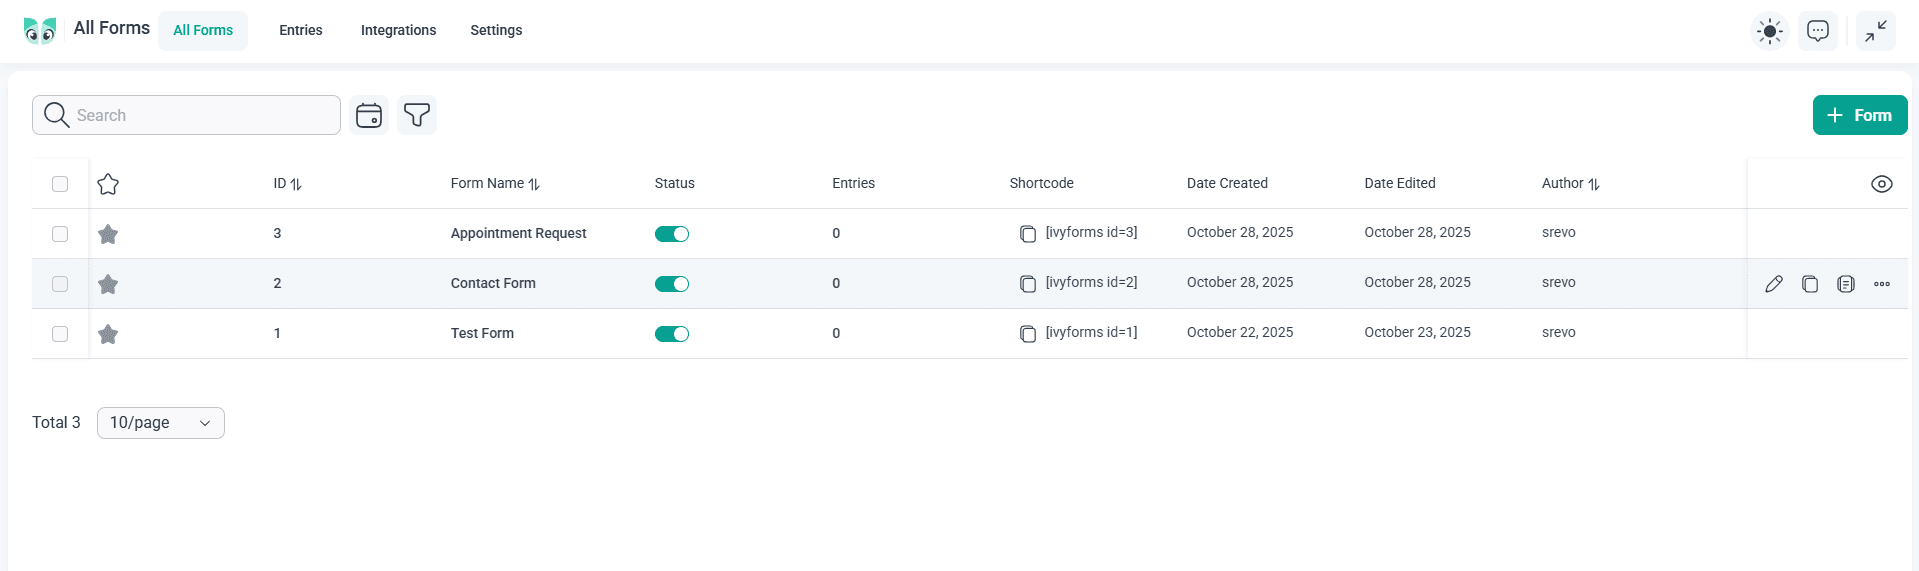Star the Test Form row
The height and width of the screenshot is (571, 1919).
point(108,334)
